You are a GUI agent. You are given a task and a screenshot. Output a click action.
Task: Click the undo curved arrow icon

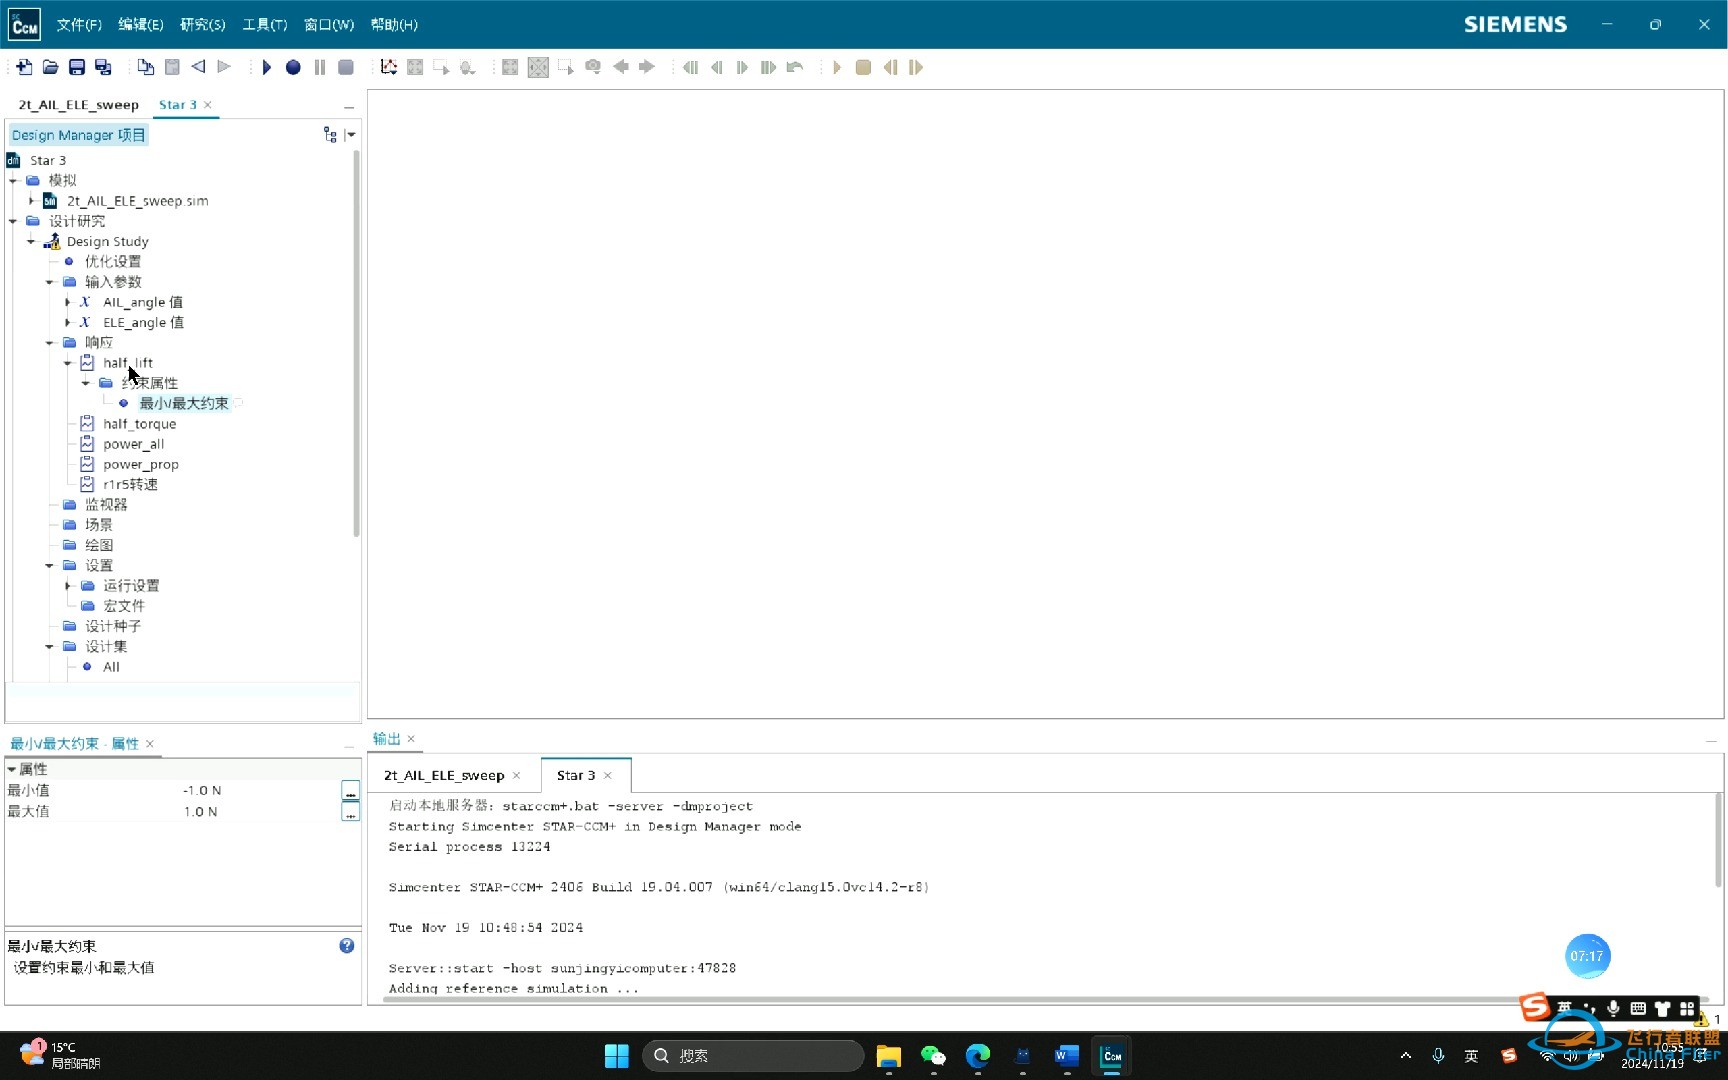(x=795, y=67)
